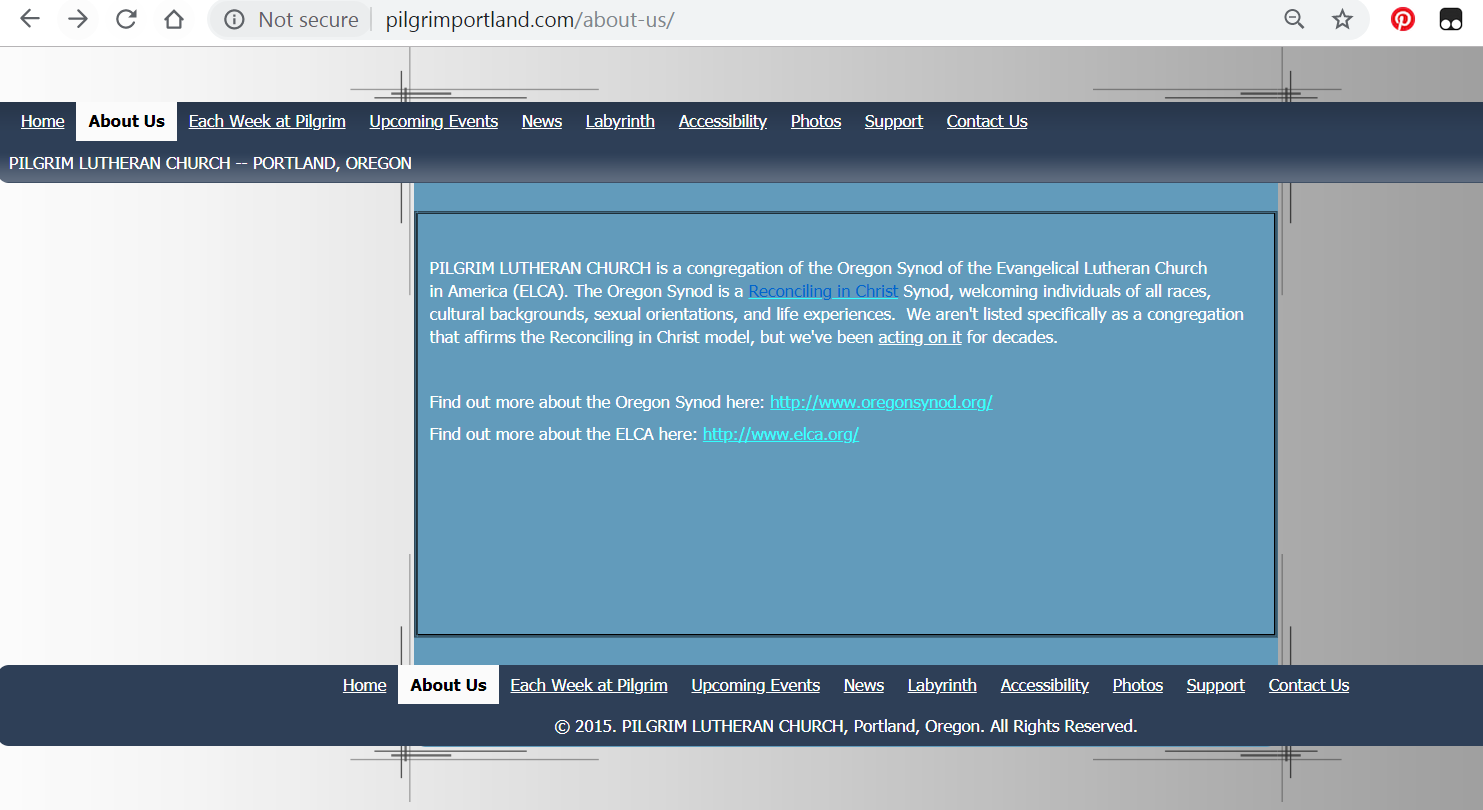The width and height of the screenshot is (1483, 810).
Task: Click the PILGRIM LUTHERAN CHURCH -- PORTLAND, OREGON header text
Action: pyautogui.click(x=210, y=163)
